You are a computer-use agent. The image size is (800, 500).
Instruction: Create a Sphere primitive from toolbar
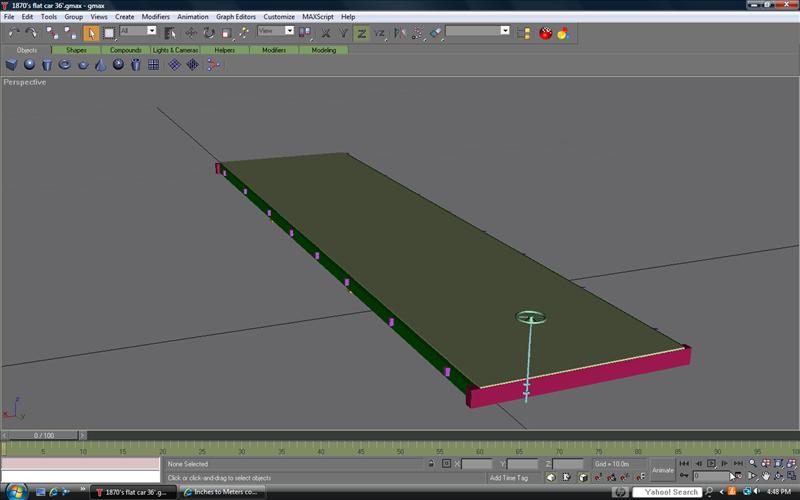30,65
